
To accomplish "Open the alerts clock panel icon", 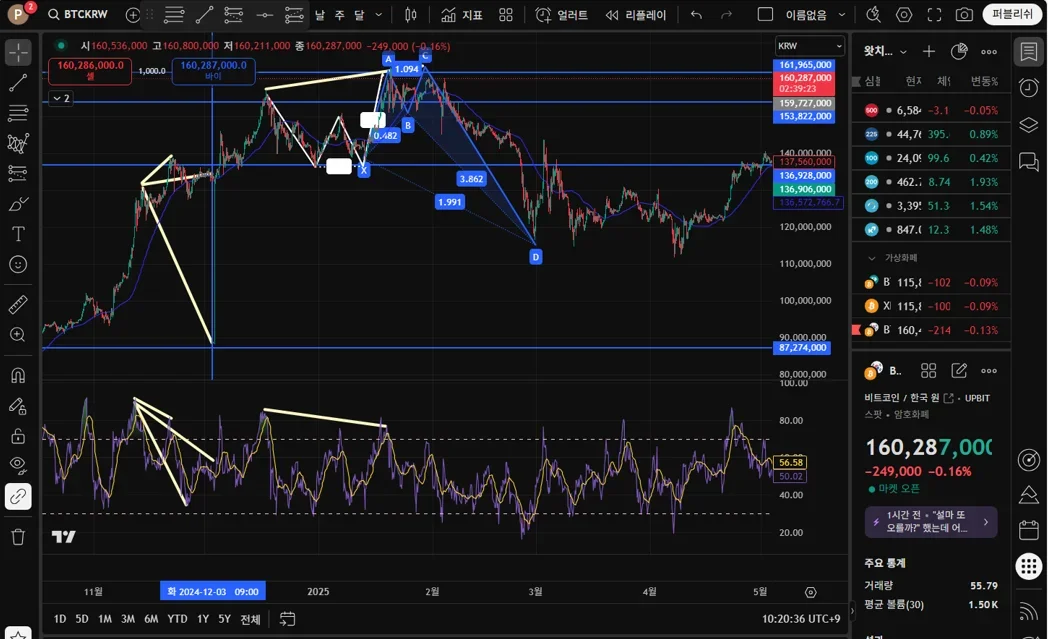I will pyautogui.click(x=1029, y=88).
